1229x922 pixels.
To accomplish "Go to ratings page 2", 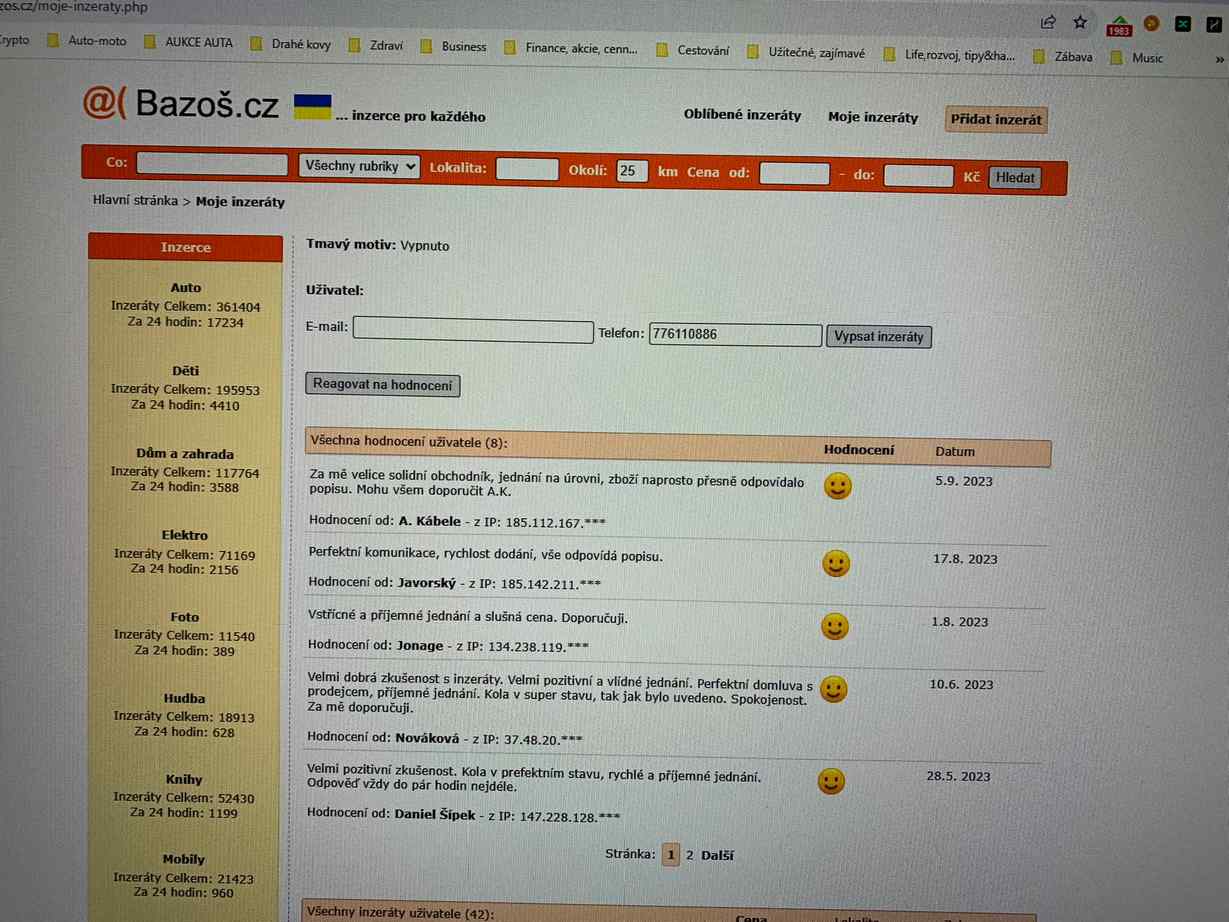I will point(689,856).
